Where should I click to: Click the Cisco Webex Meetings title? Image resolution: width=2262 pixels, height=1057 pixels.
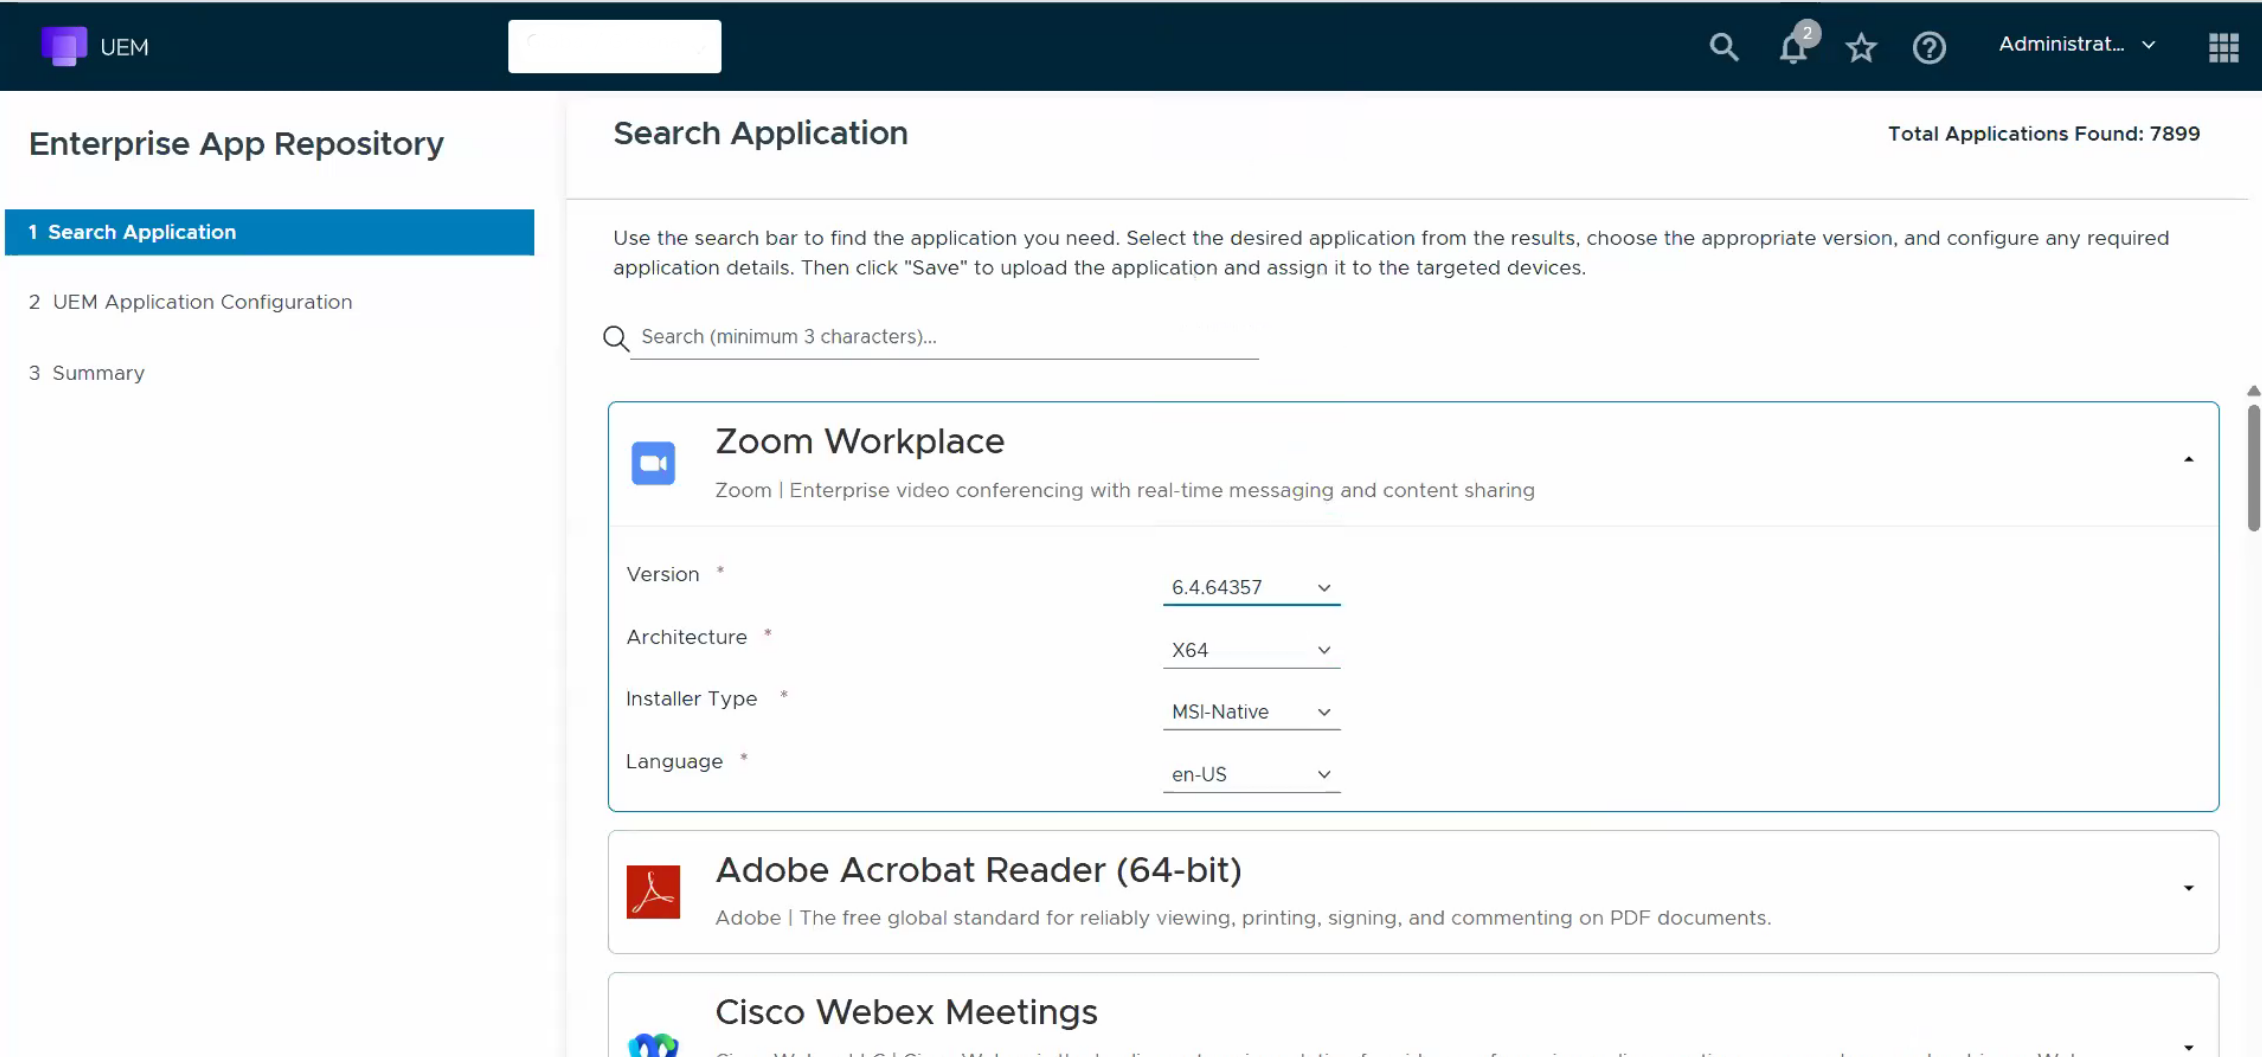[906, 1012]
